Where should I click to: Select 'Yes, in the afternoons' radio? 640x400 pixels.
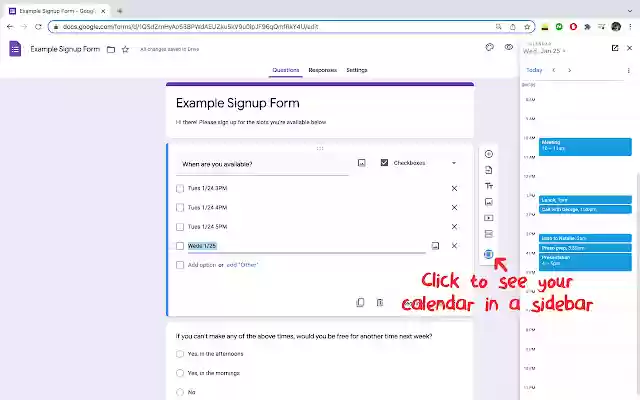tap(180, 354)
